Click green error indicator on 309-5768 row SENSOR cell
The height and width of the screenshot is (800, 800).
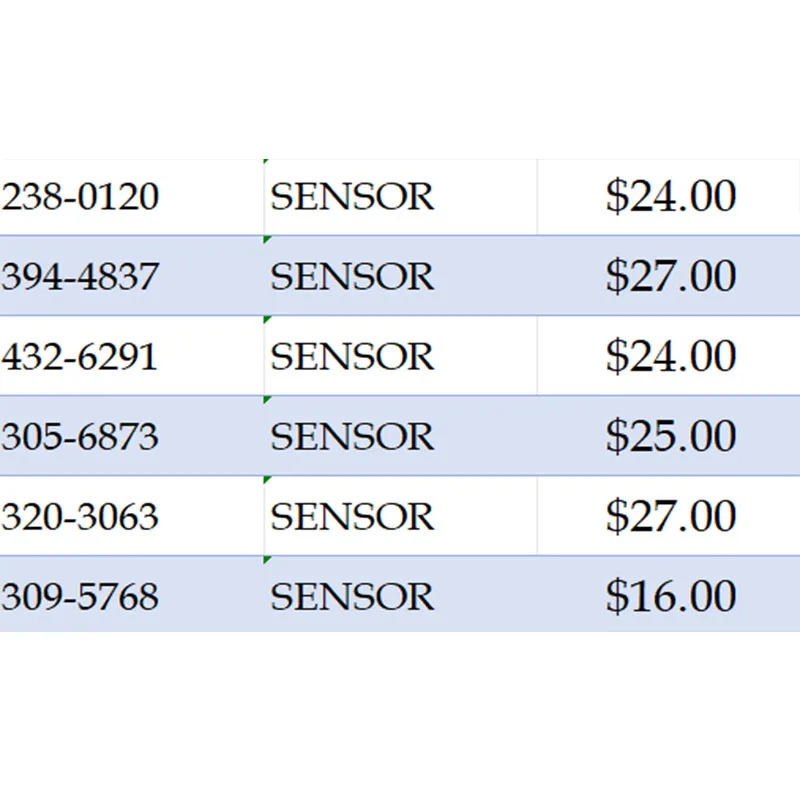pyautogui.click(x=267, y=560)
